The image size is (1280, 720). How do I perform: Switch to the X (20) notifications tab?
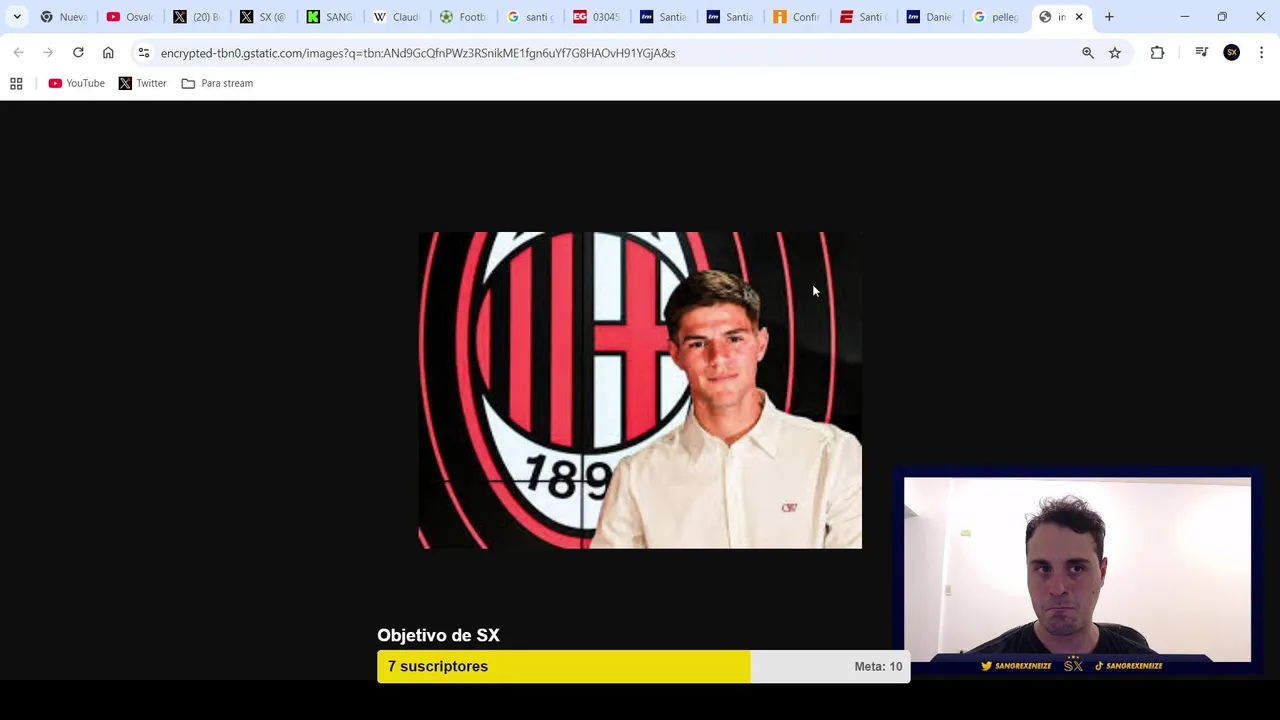click(198, 17)
